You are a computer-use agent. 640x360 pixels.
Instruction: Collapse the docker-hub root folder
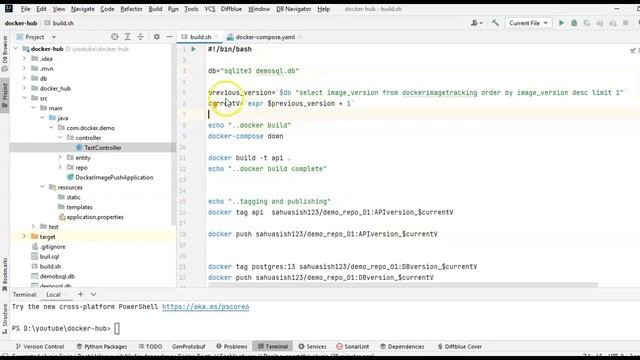(16, 49)
